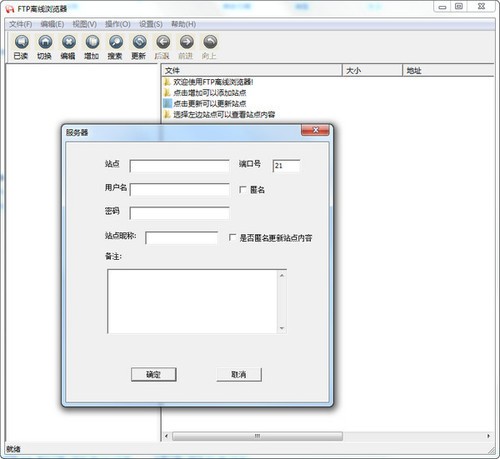The height and width of the screenshot is (459, 500).
Task: Confirm with the 确定 button
Action: coord(154,375)
